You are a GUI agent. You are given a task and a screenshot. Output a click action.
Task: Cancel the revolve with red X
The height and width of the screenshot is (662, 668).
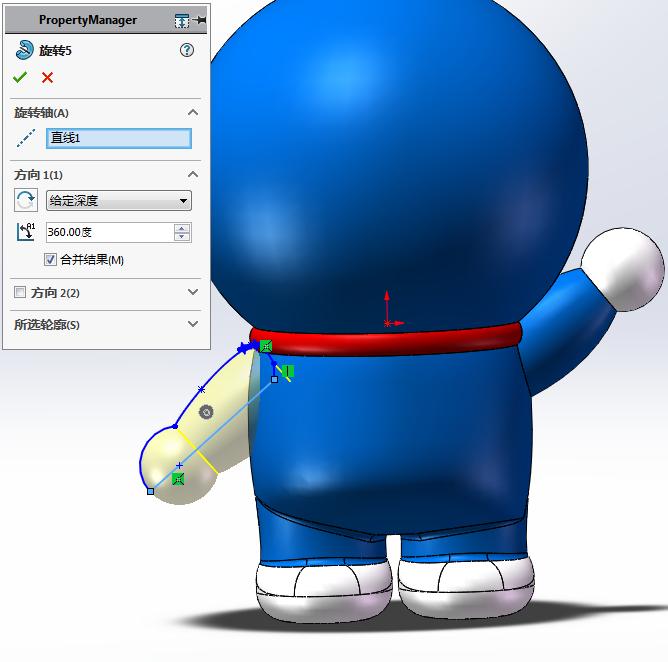47,78
